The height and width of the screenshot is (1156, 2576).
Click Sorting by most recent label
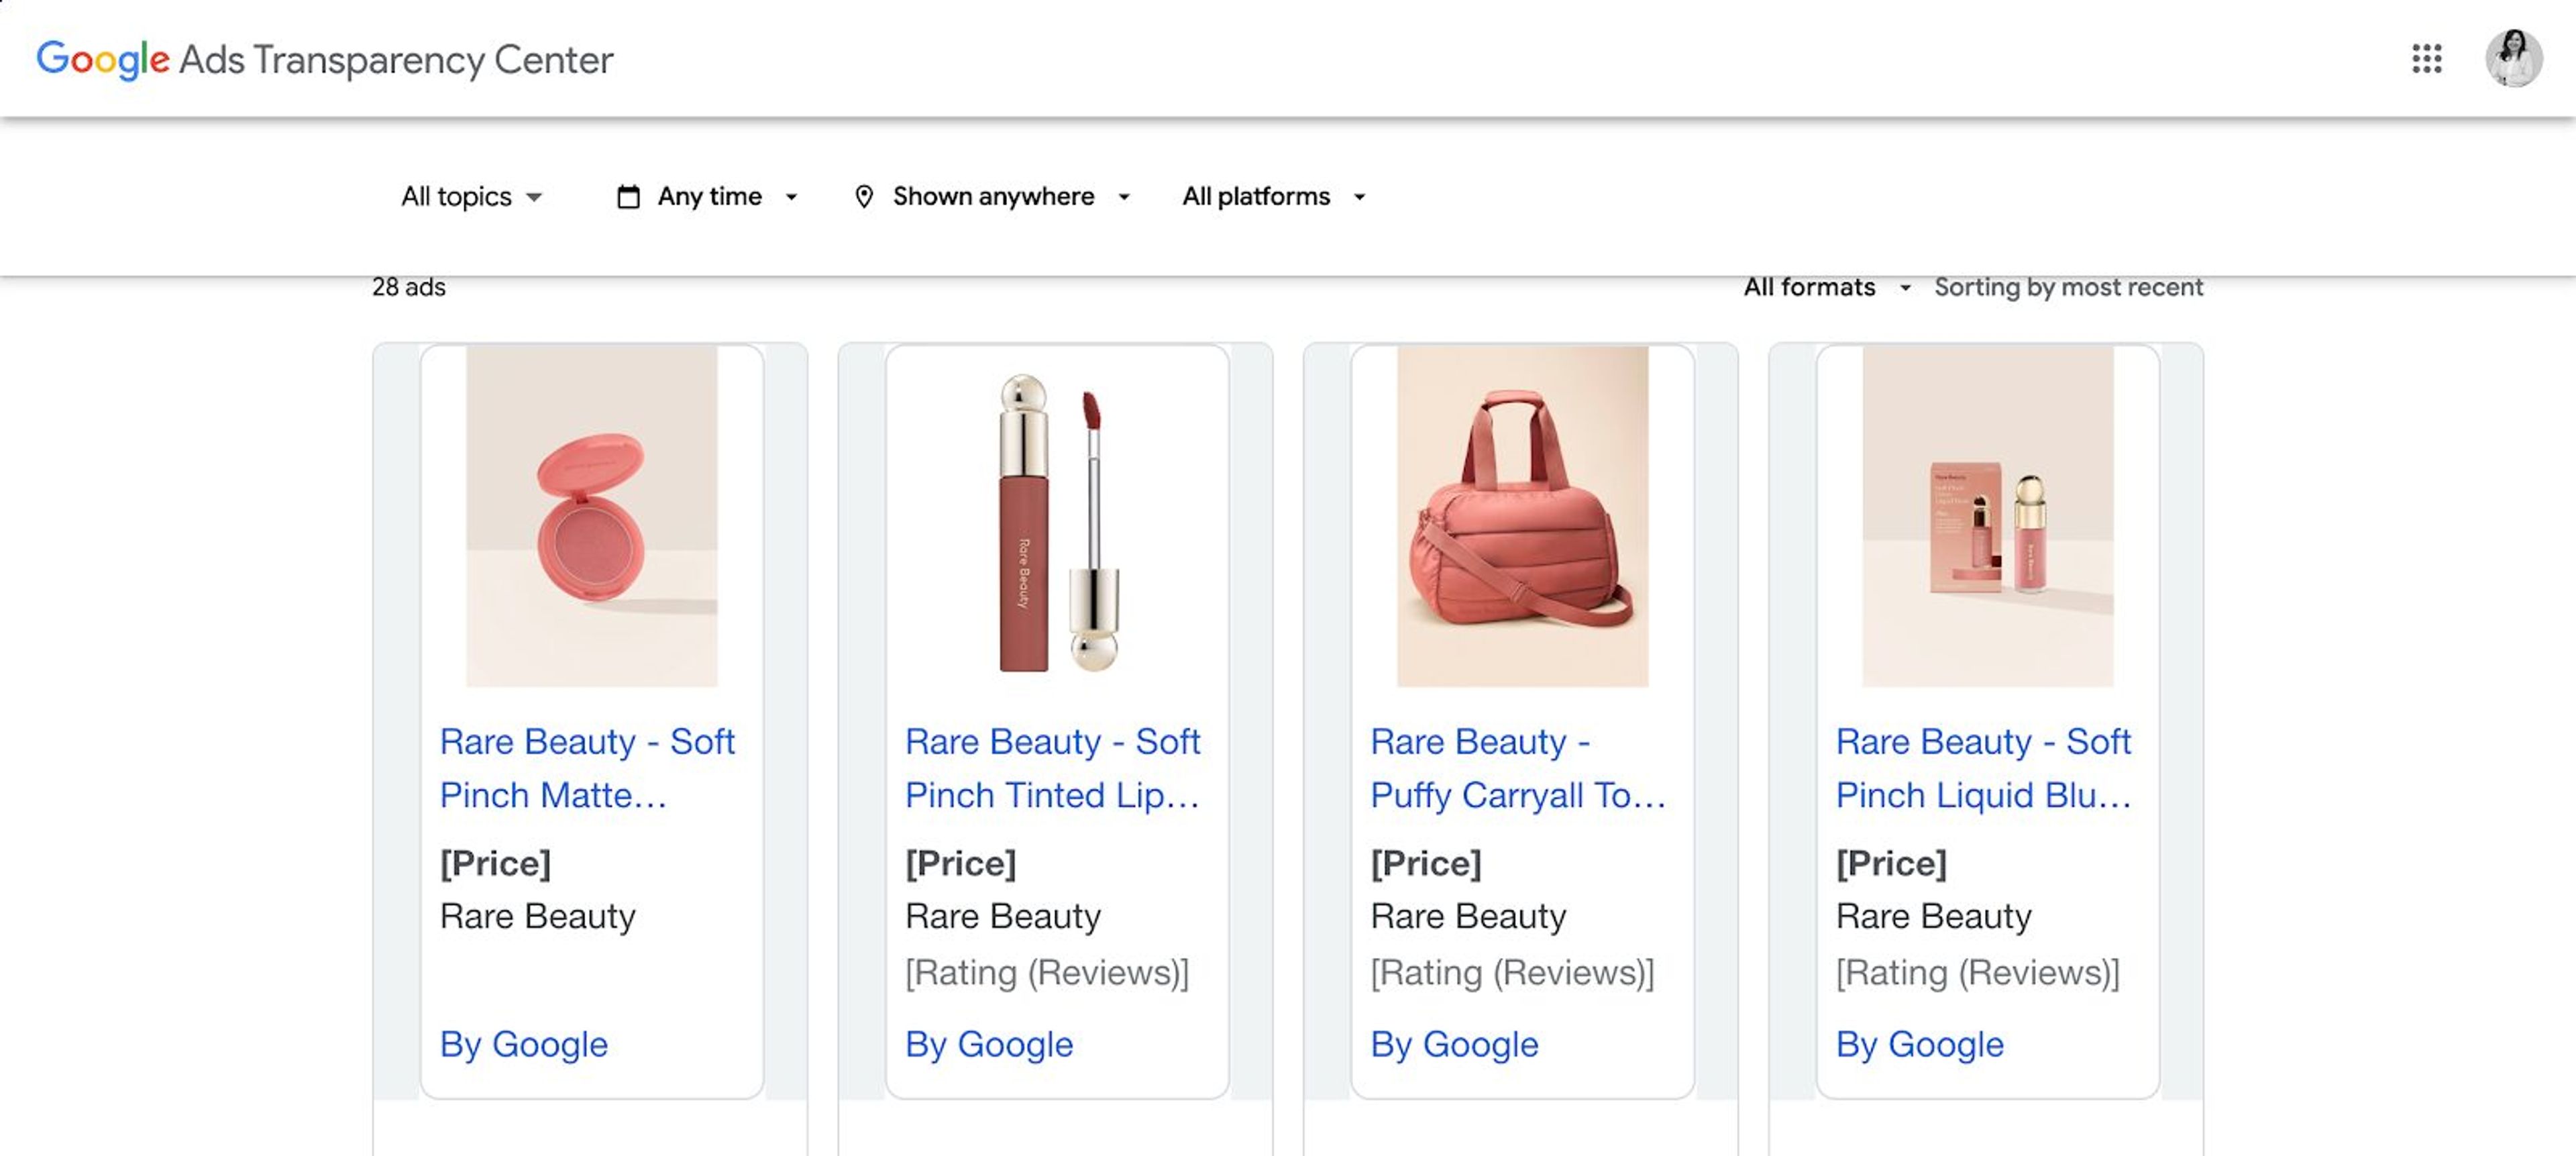[x=2068, y=288]
